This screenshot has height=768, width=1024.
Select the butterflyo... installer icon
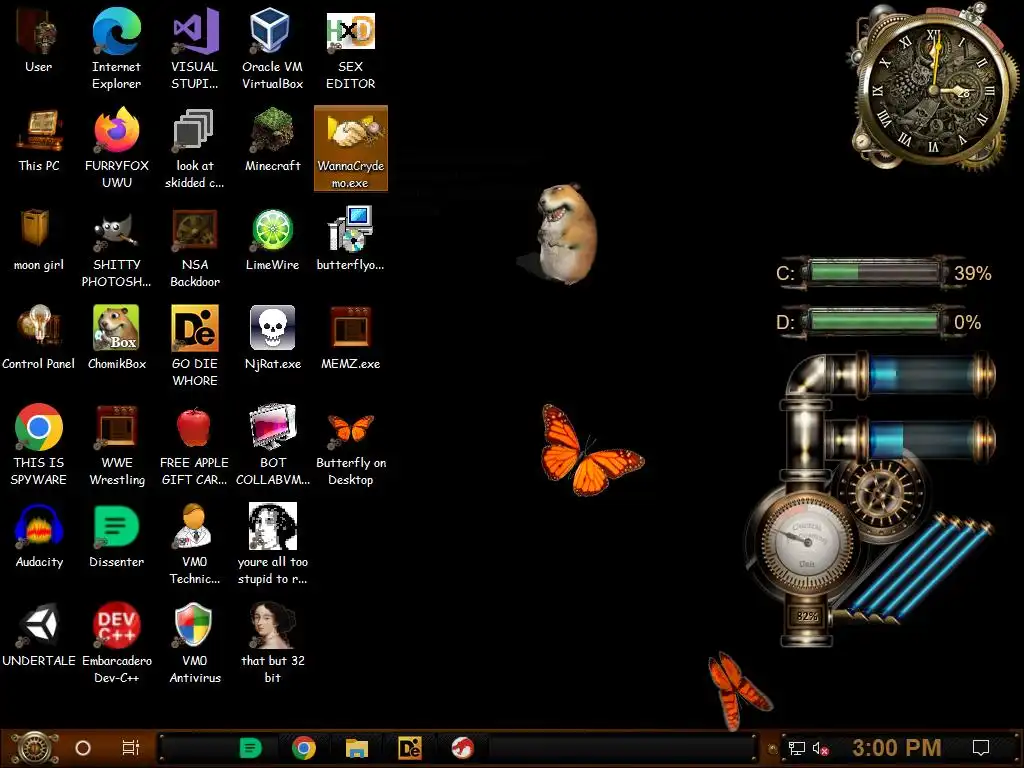(x=351, y=240)
